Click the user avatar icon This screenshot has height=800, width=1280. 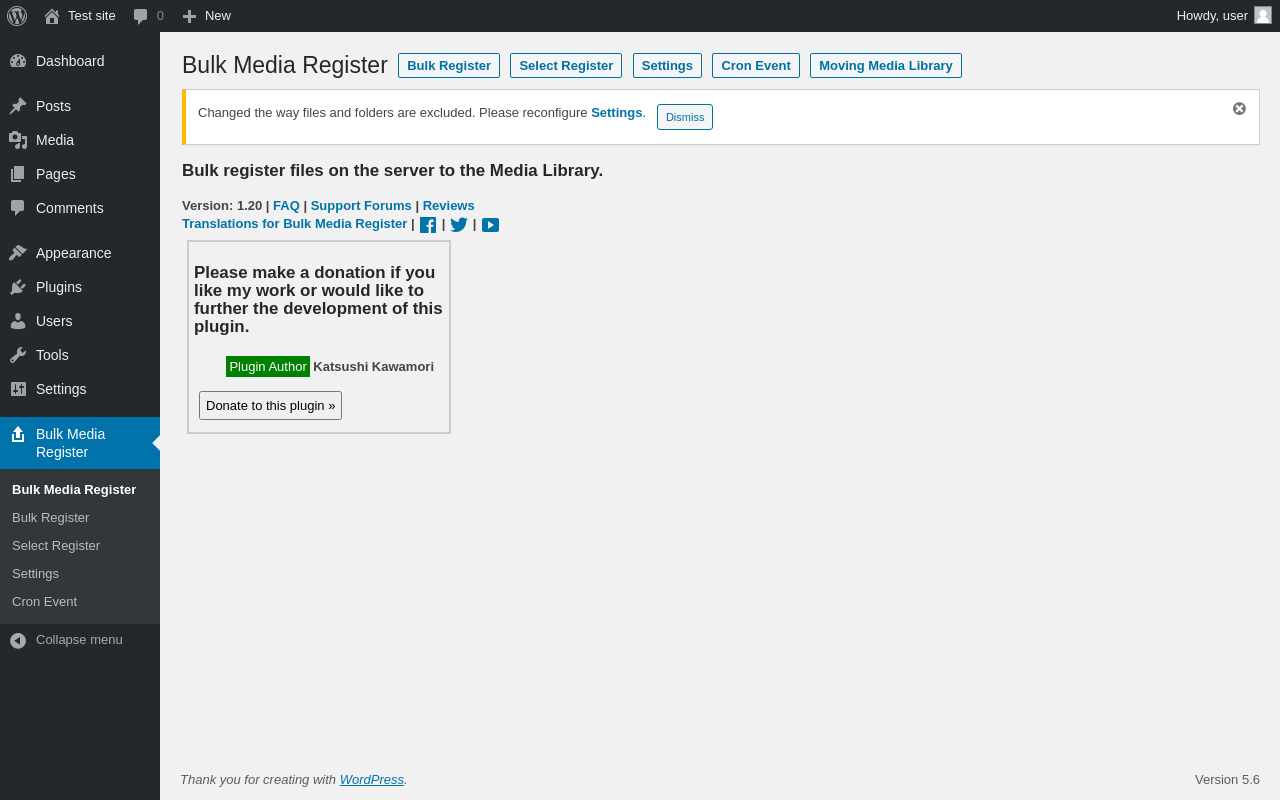pyautogui.click(x=1263, y=15)
